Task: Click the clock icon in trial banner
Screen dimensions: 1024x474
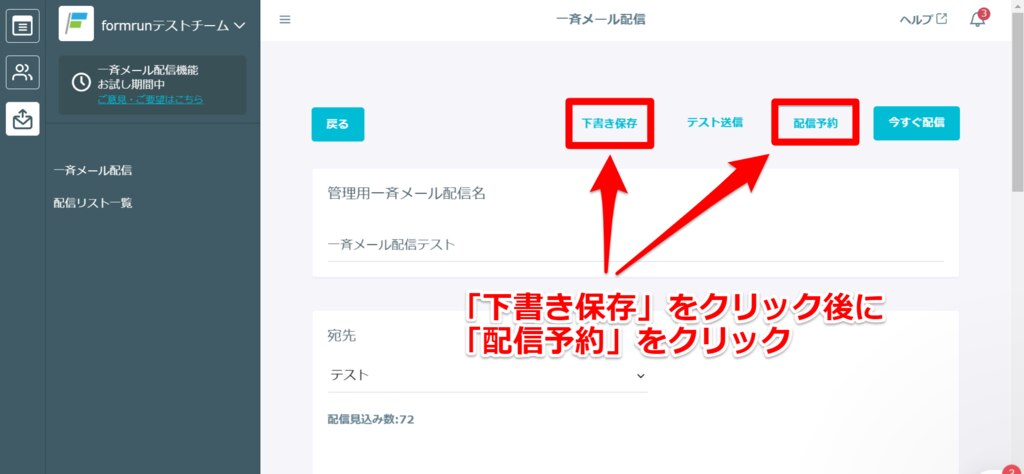Action: (81, 82)
